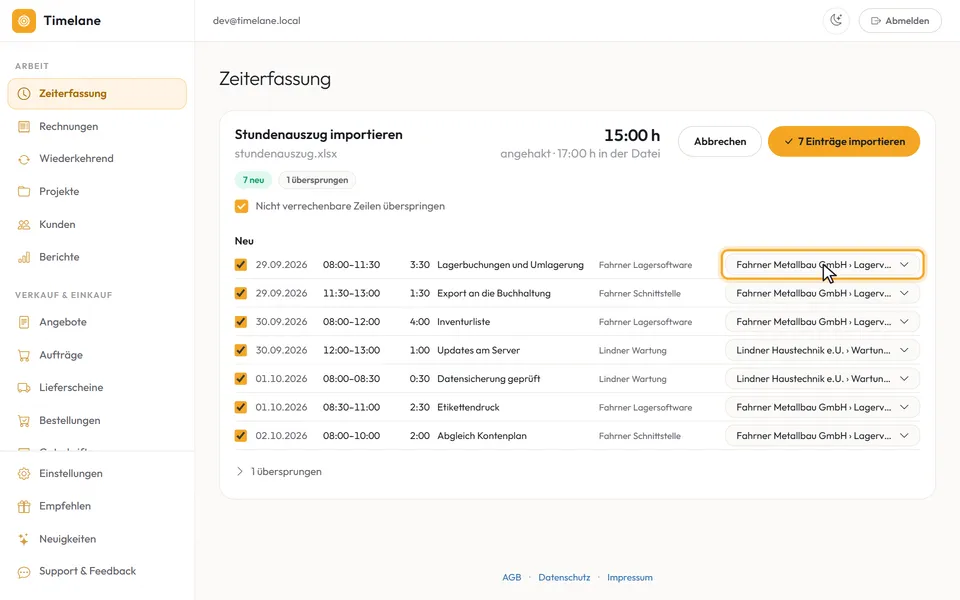
Task: Open Rechnungen via its sidebar icon
Action: (x=24, y=127)
